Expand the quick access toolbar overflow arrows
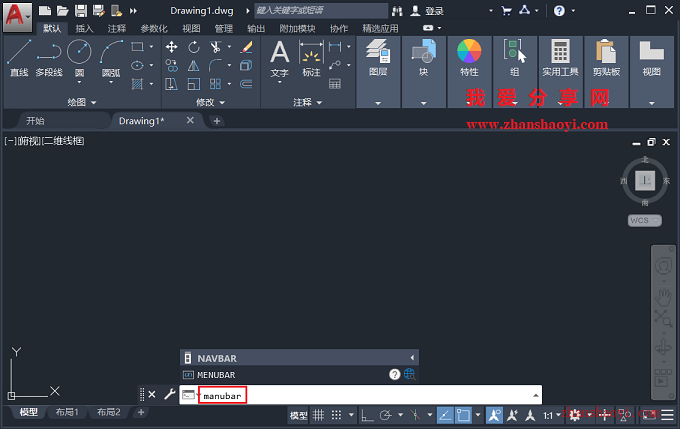Viewport: 680px width, 429px height. pyautogui.click(x=133, y=11)
